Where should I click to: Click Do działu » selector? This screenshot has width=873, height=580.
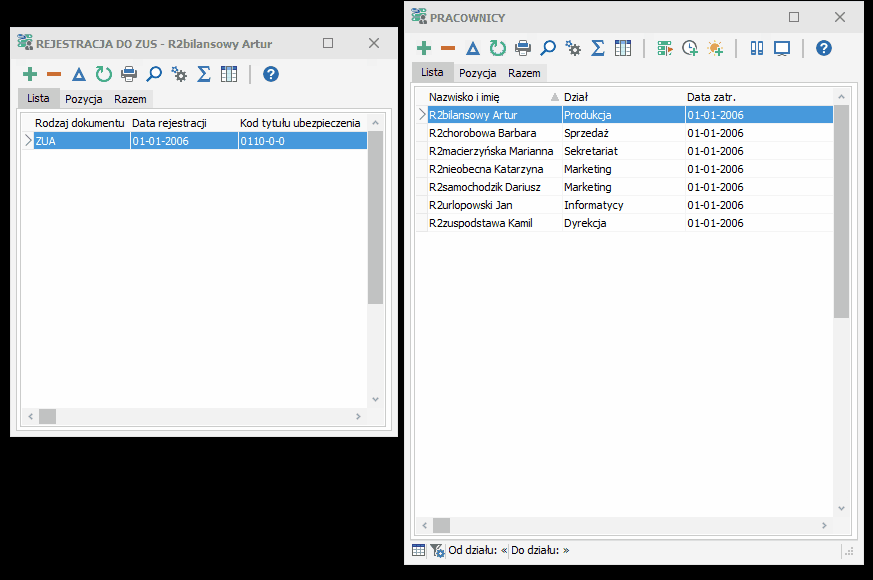pyautogui.click(x=541, y=550)
